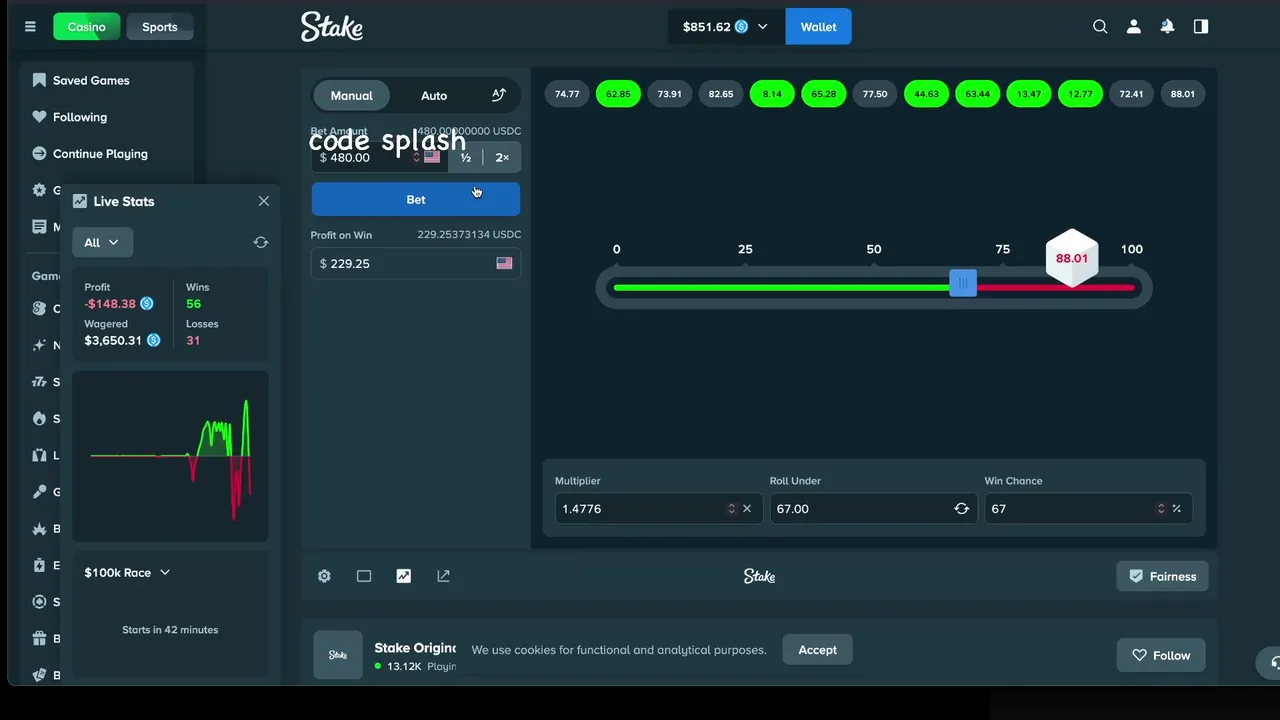Open past result 73.91

click(x=670, y=94)
